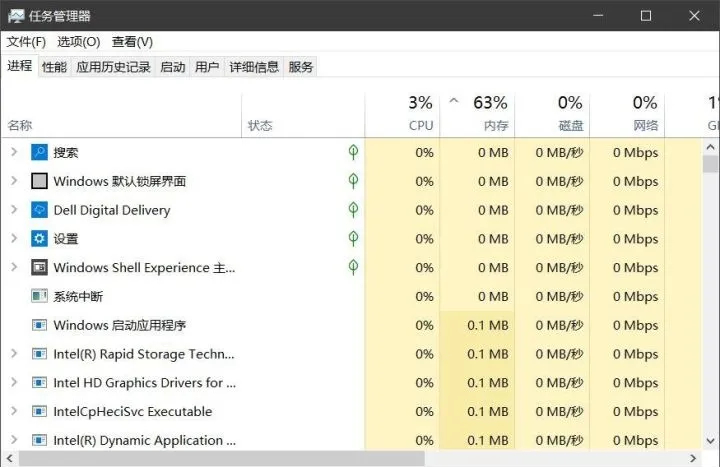
Task: Open the 查看(V) menu
Action: 132,42
